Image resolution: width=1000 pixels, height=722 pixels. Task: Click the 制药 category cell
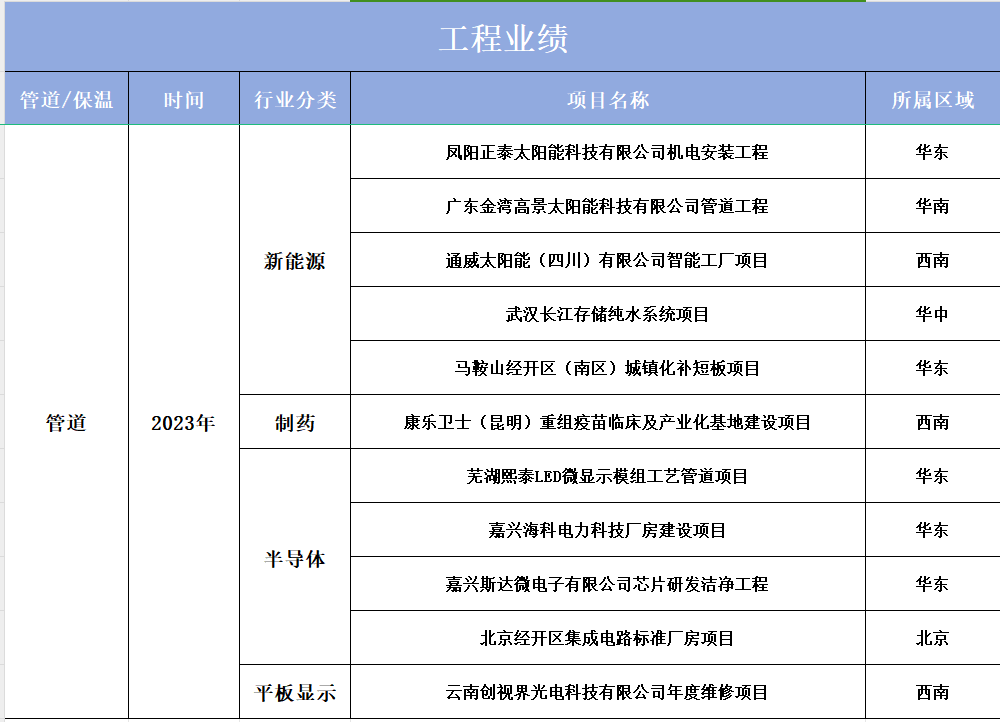pyautogui.click(x=295, y=423)
